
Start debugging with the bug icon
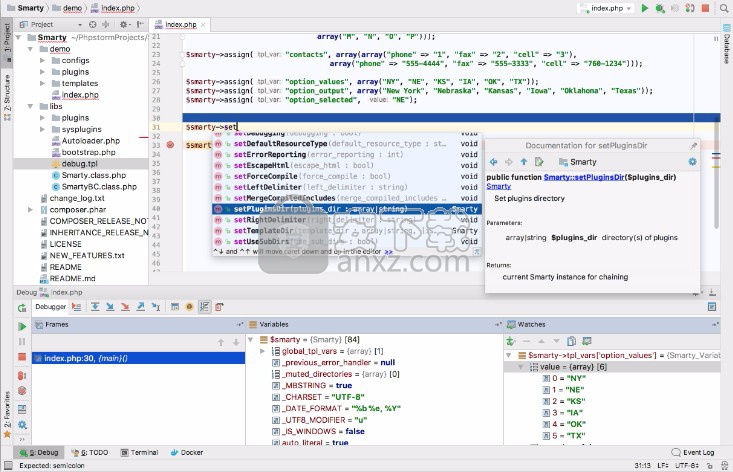coord(660,8)
